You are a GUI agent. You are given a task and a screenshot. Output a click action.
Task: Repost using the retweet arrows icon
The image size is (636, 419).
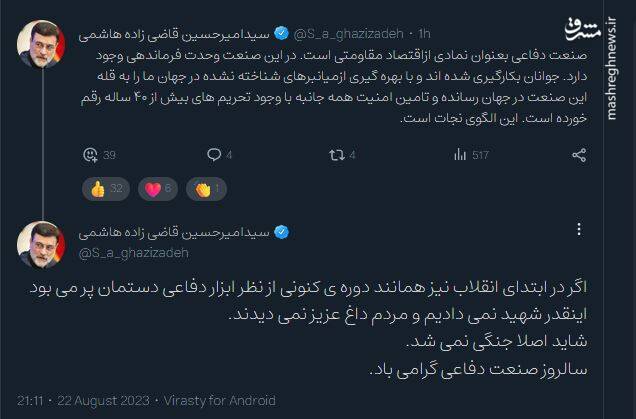336,155
